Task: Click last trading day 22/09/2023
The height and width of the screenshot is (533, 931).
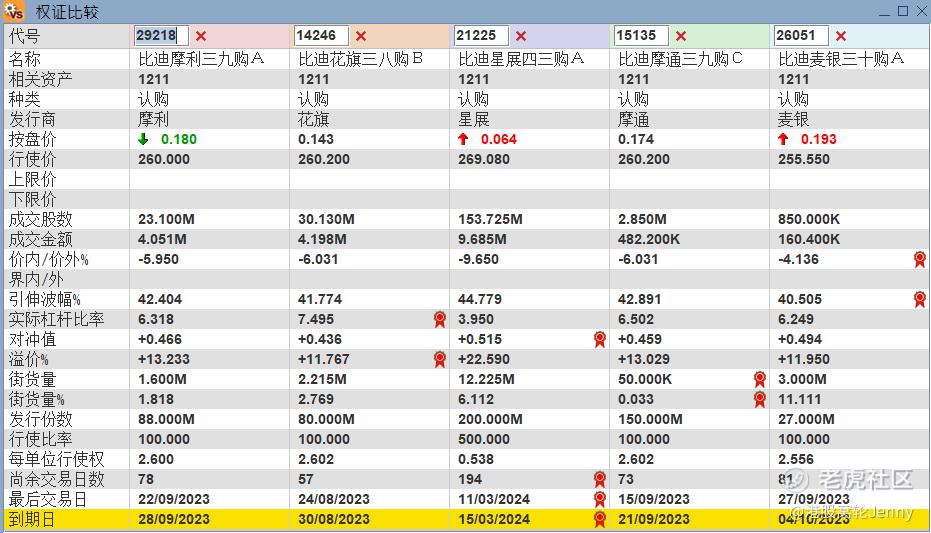Action: (174, 499)
